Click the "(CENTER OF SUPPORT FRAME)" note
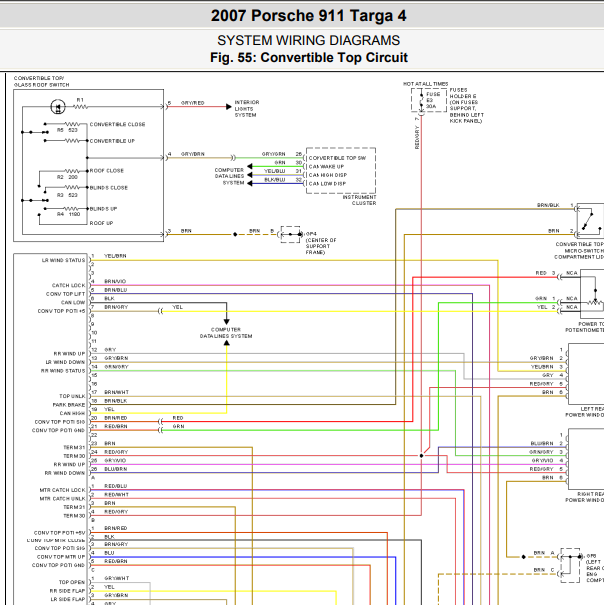This screenshot has height=605, width=604. [321, 246]
